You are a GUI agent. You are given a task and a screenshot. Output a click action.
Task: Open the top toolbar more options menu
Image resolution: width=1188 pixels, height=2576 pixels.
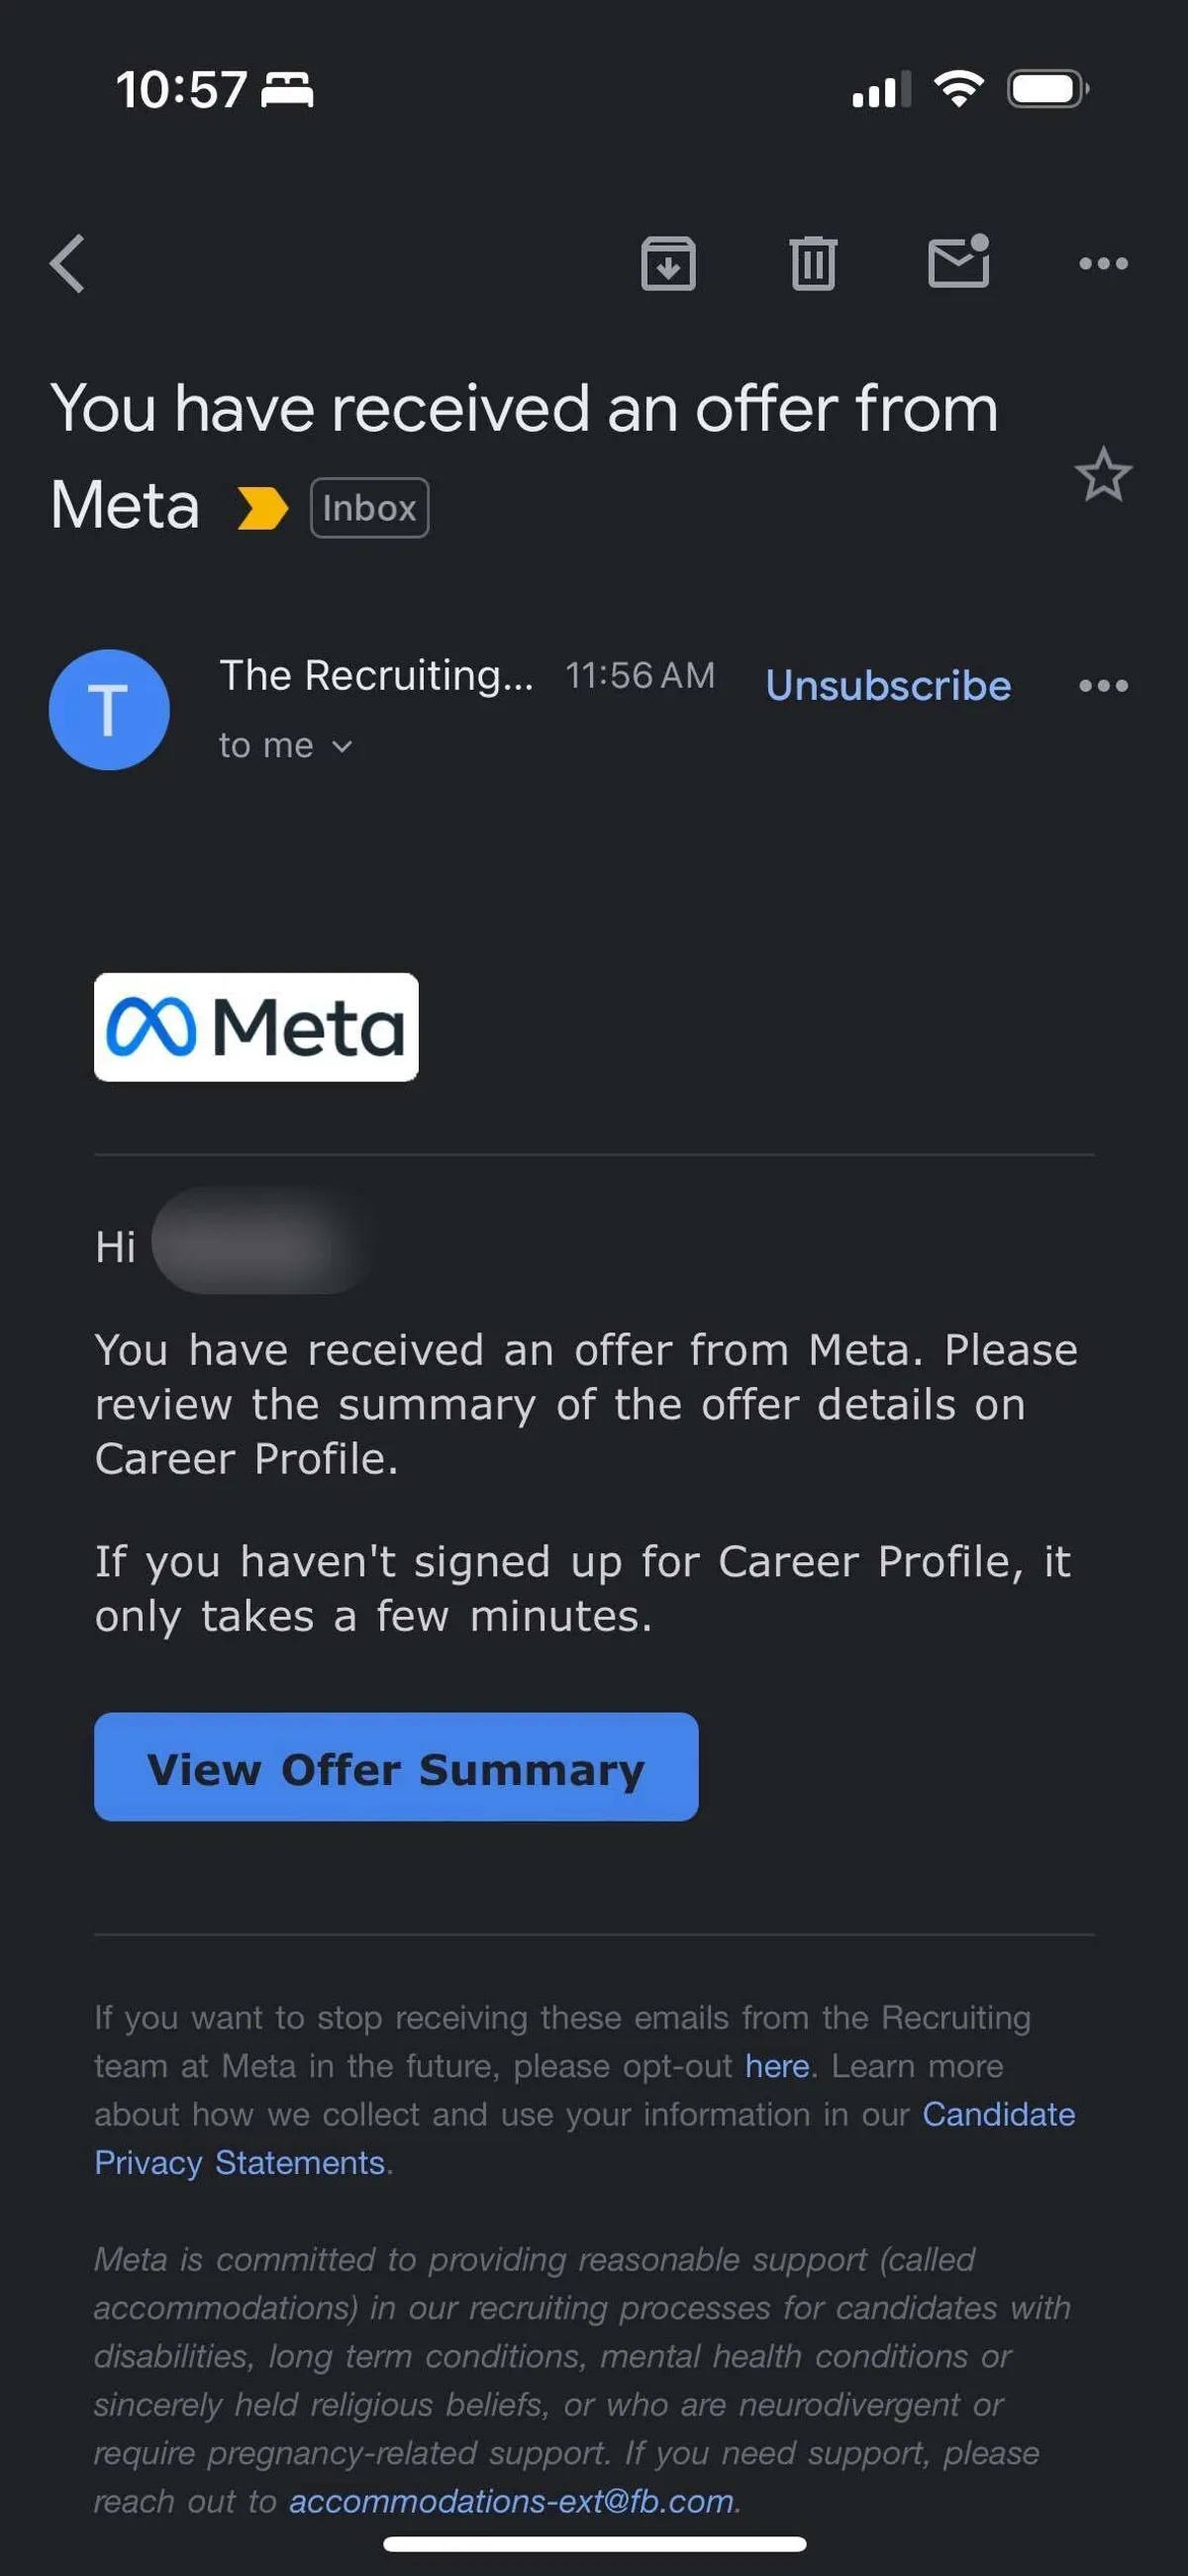(1103, 264)
